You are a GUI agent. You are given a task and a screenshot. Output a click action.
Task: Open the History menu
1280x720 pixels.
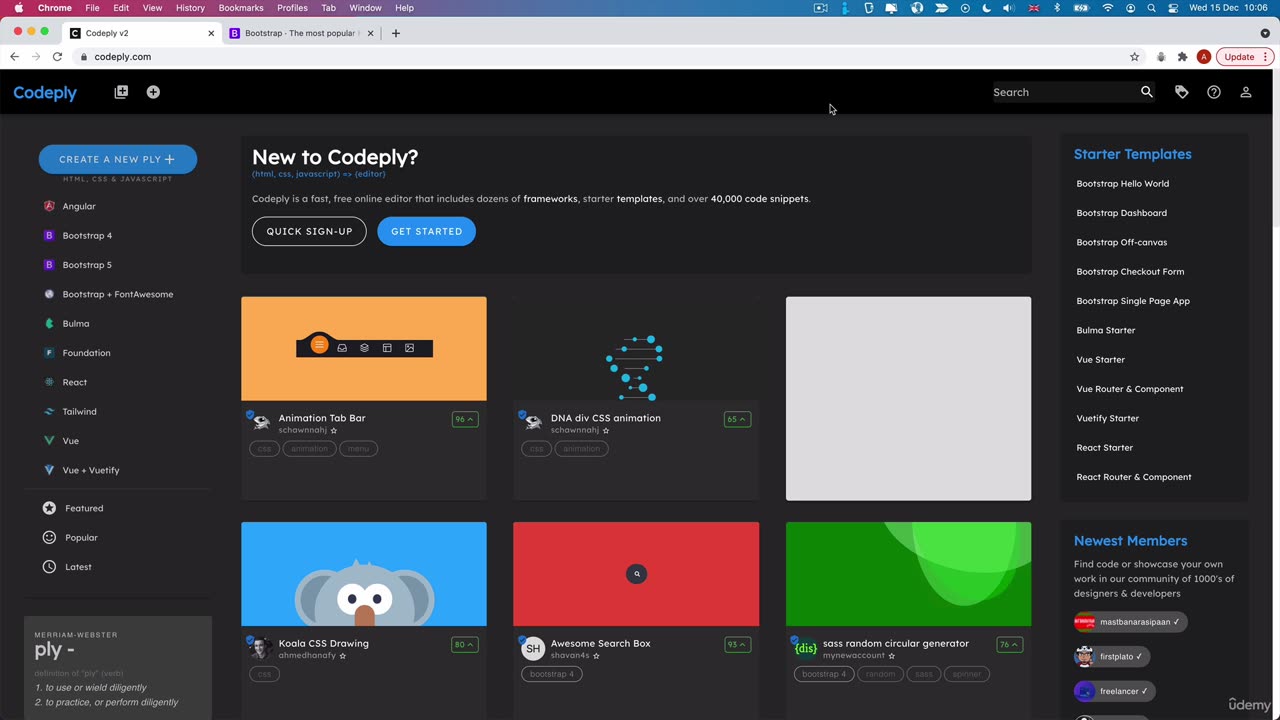190,8
